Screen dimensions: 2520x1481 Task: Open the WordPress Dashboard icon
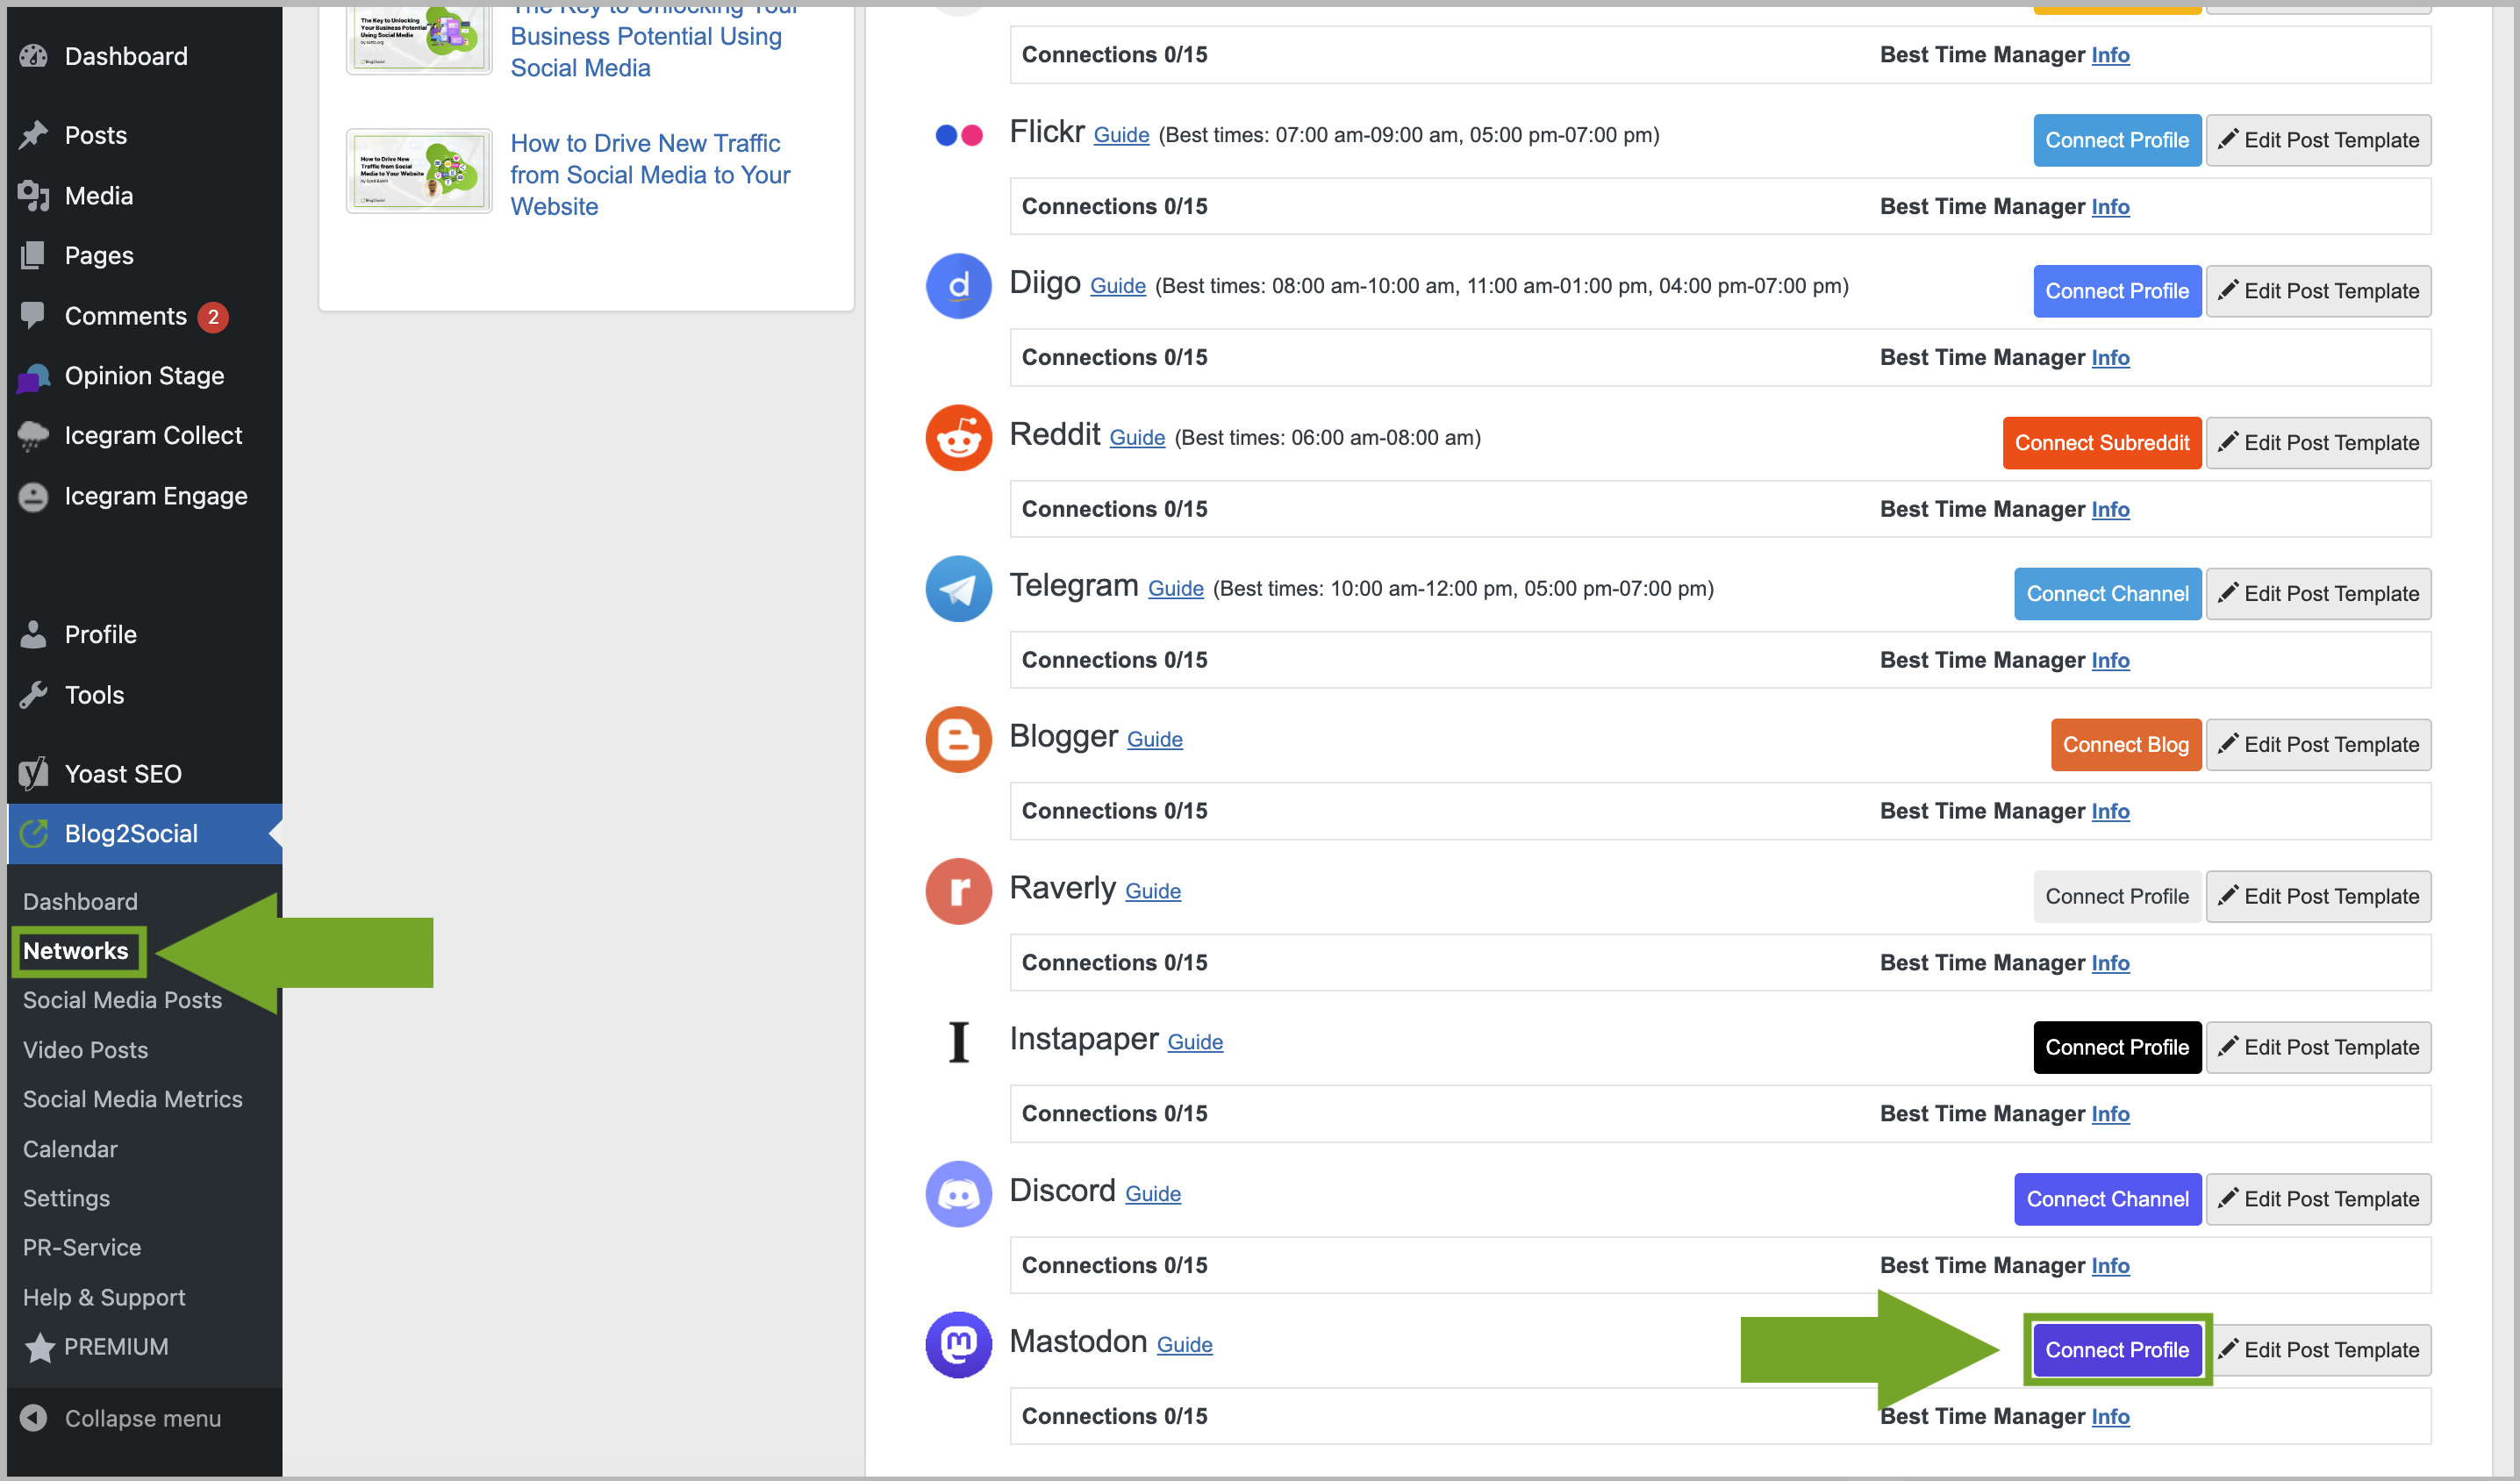(x=33, y=56)
